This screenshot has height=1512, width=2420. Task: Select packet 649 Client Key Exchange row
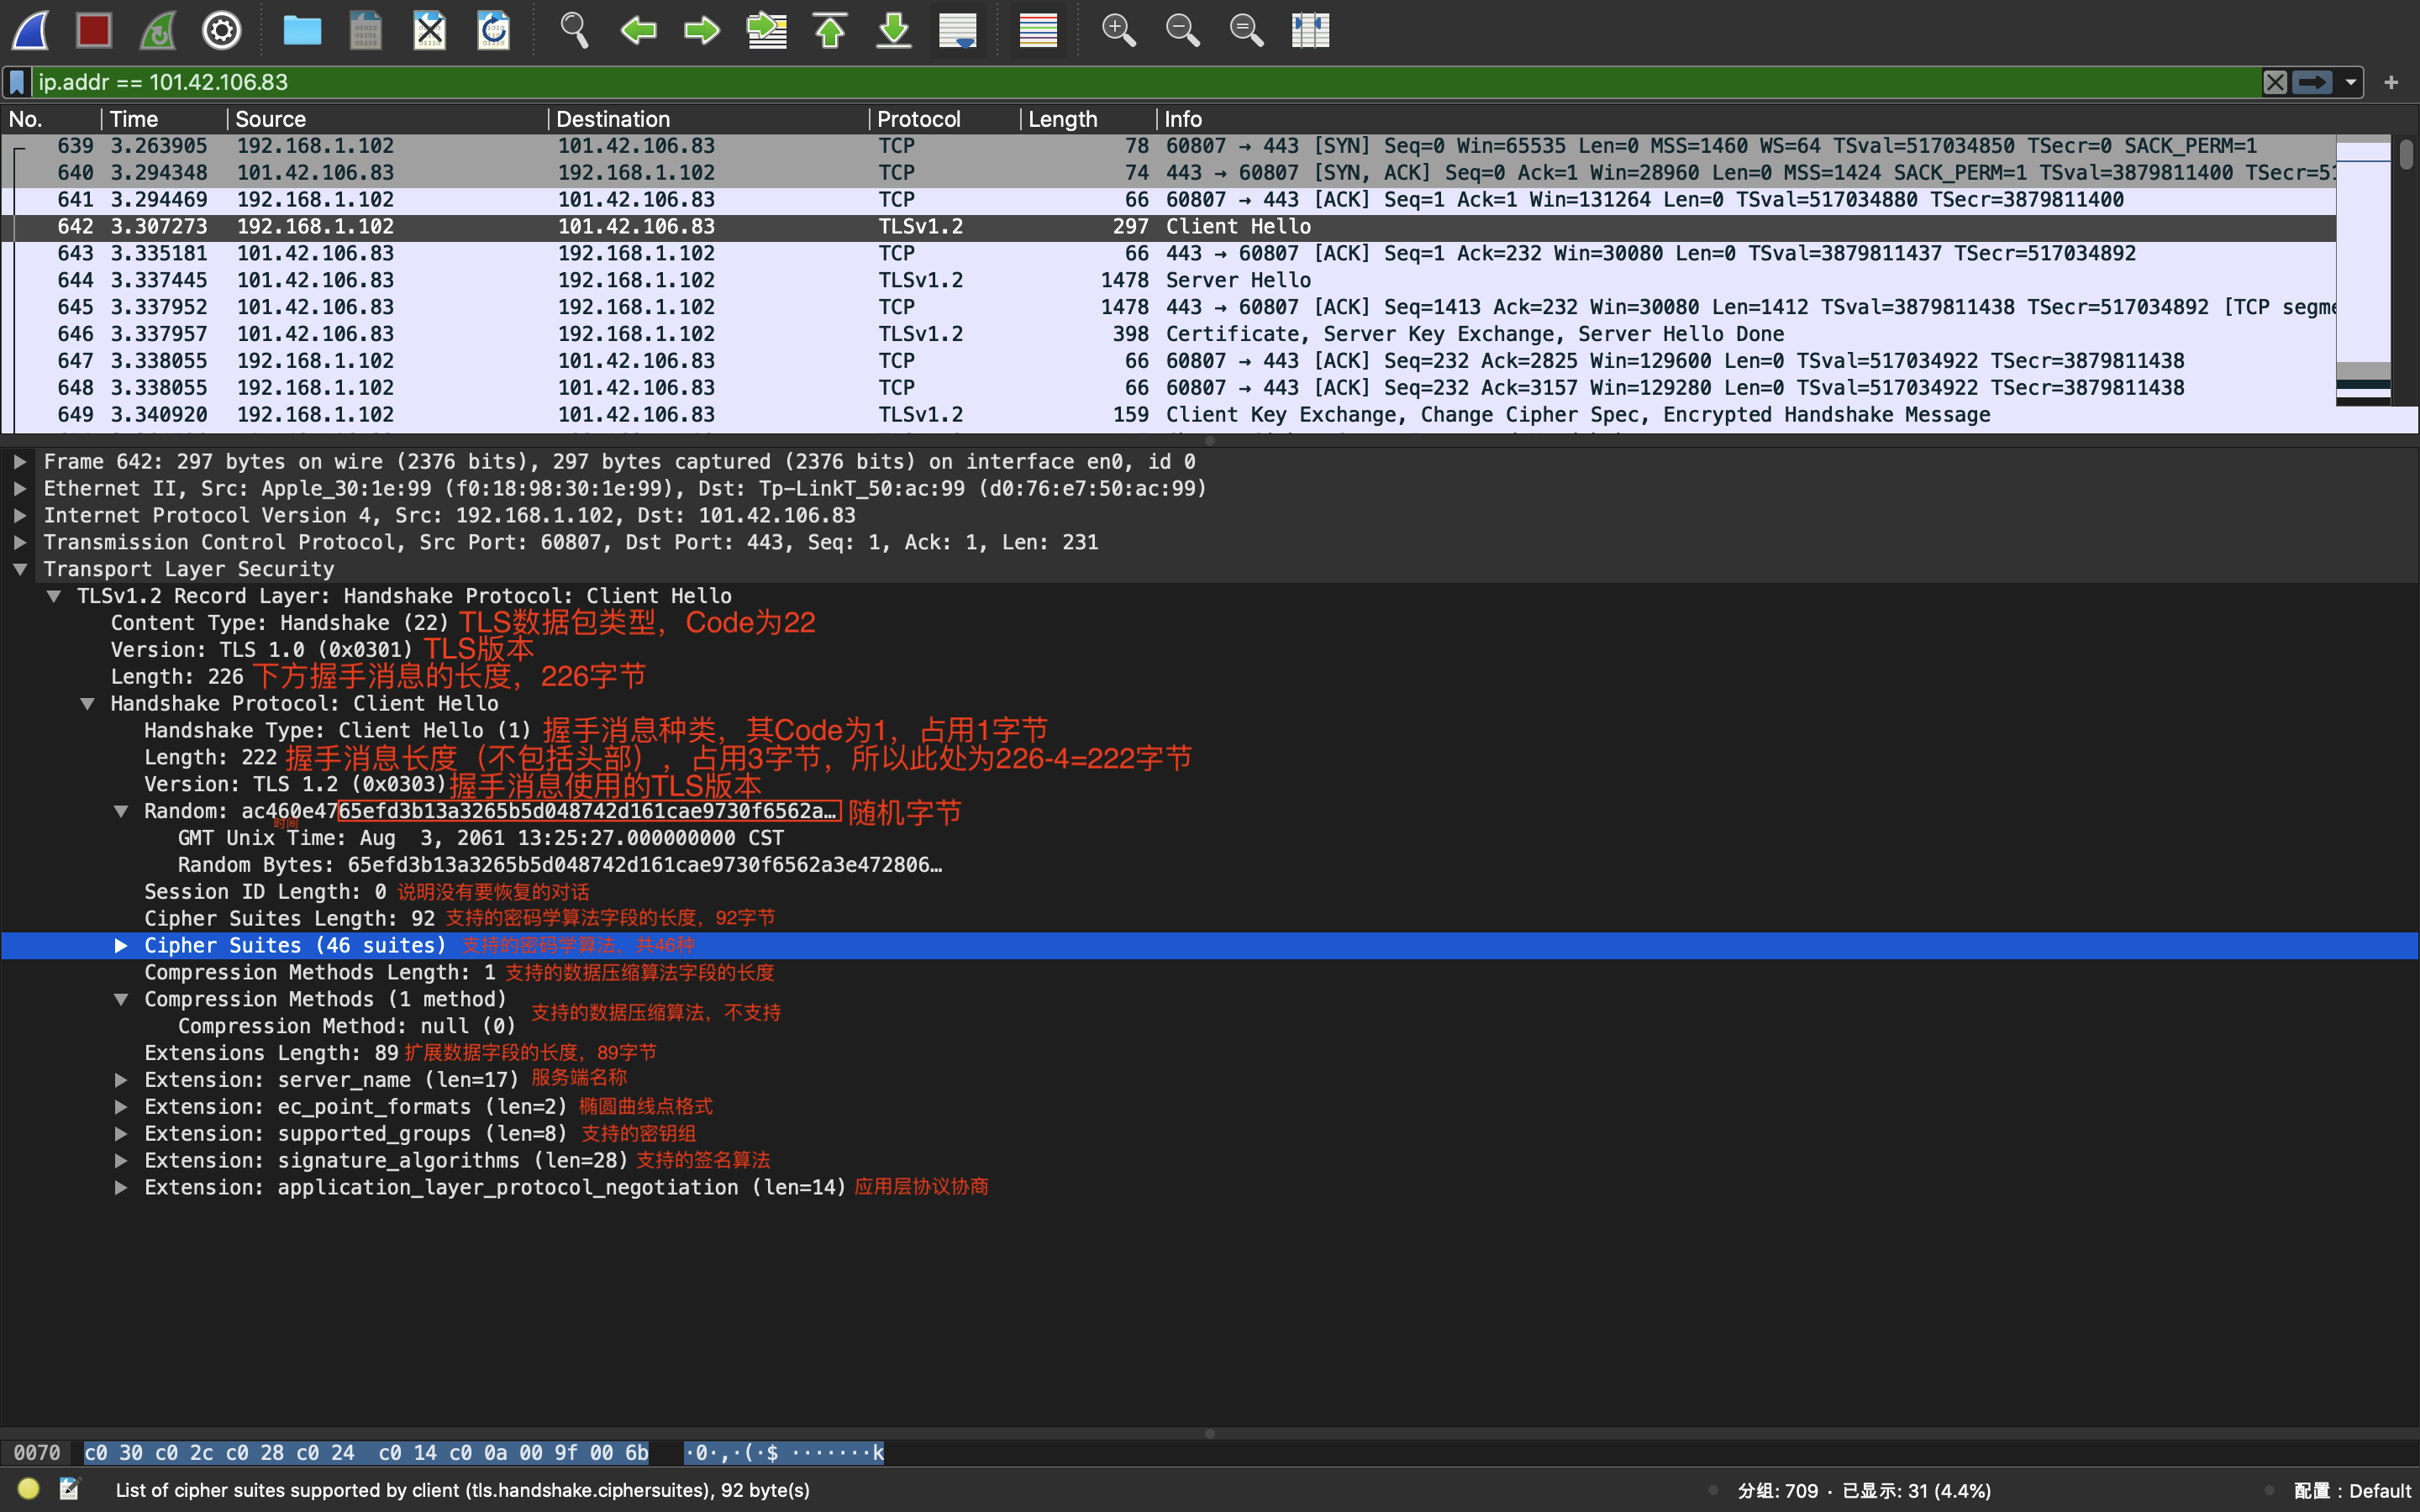(x=1168, y=414)
